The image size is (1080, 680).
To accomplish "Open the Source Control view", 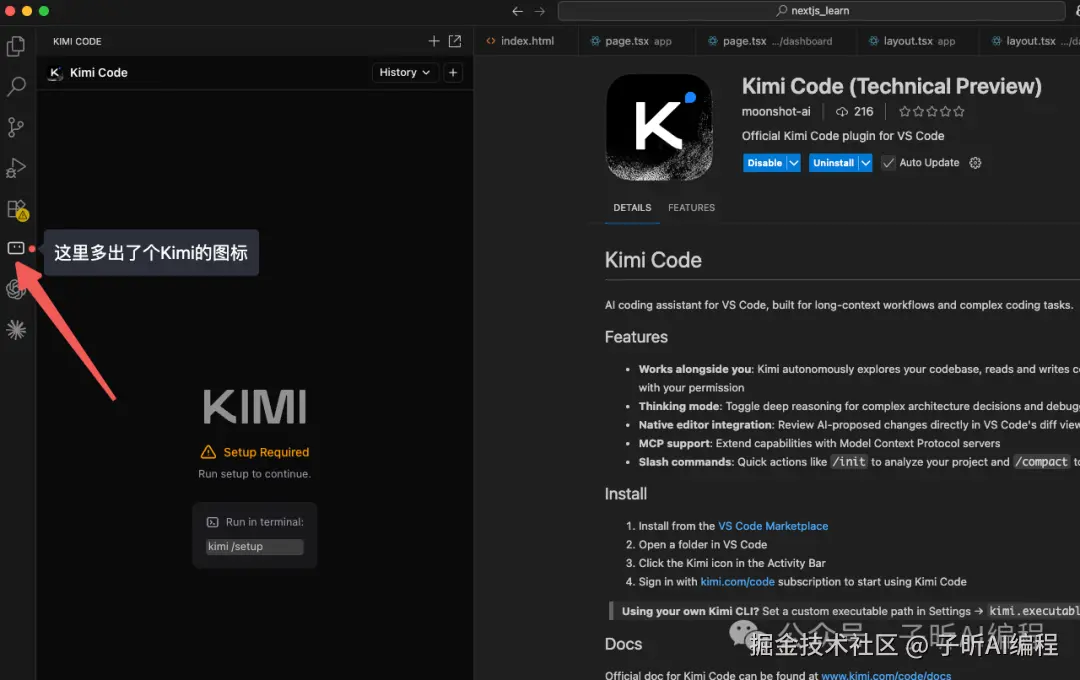I will tap(16, 127).
